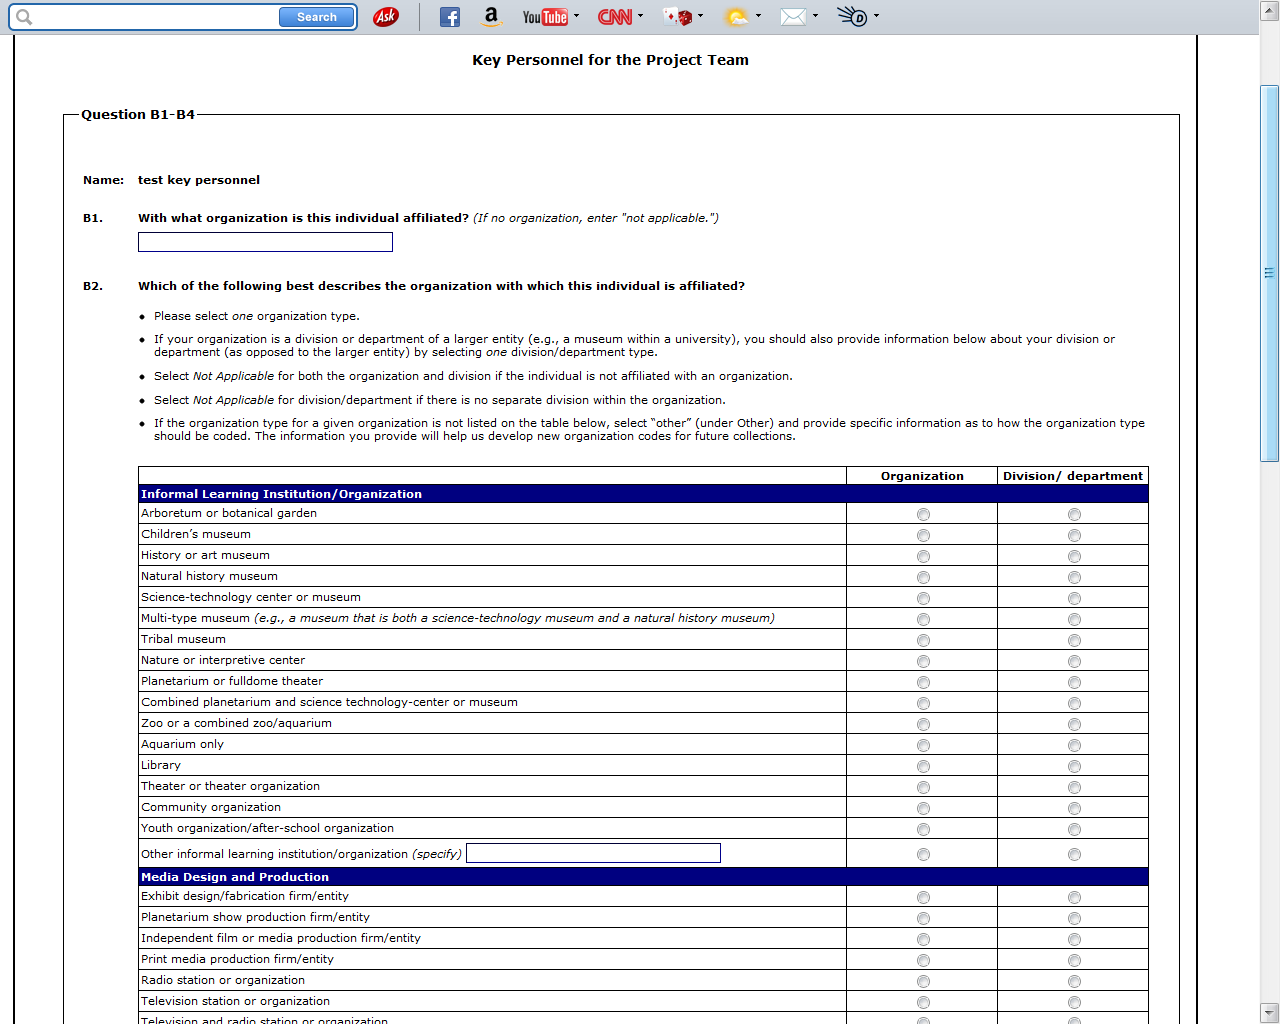Select Division/department for Multi-type museum
The image size is (1280, 1024).
(1074, 619)
